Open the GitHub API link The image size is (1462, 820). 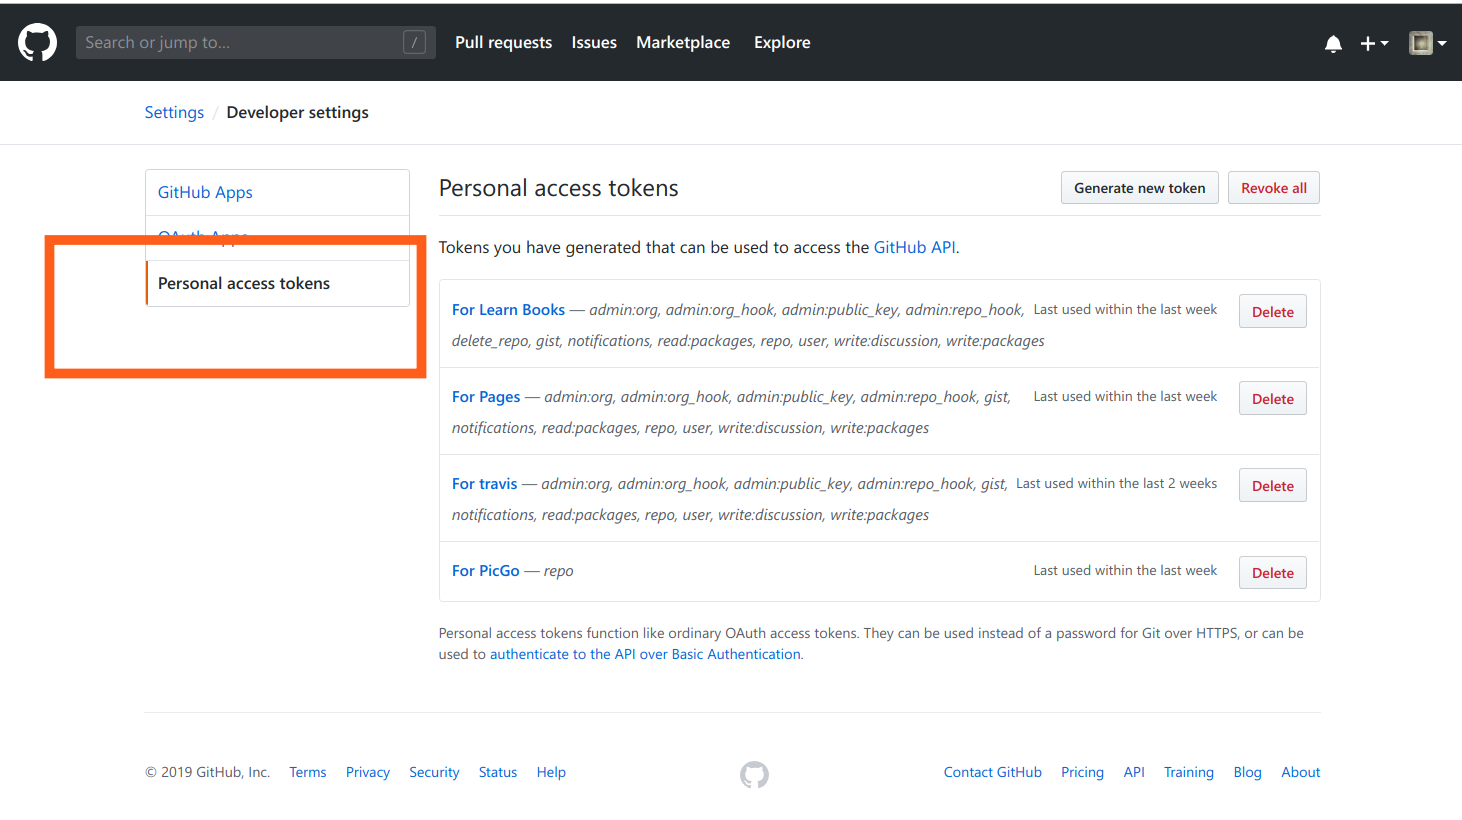[x=914, y=247]
